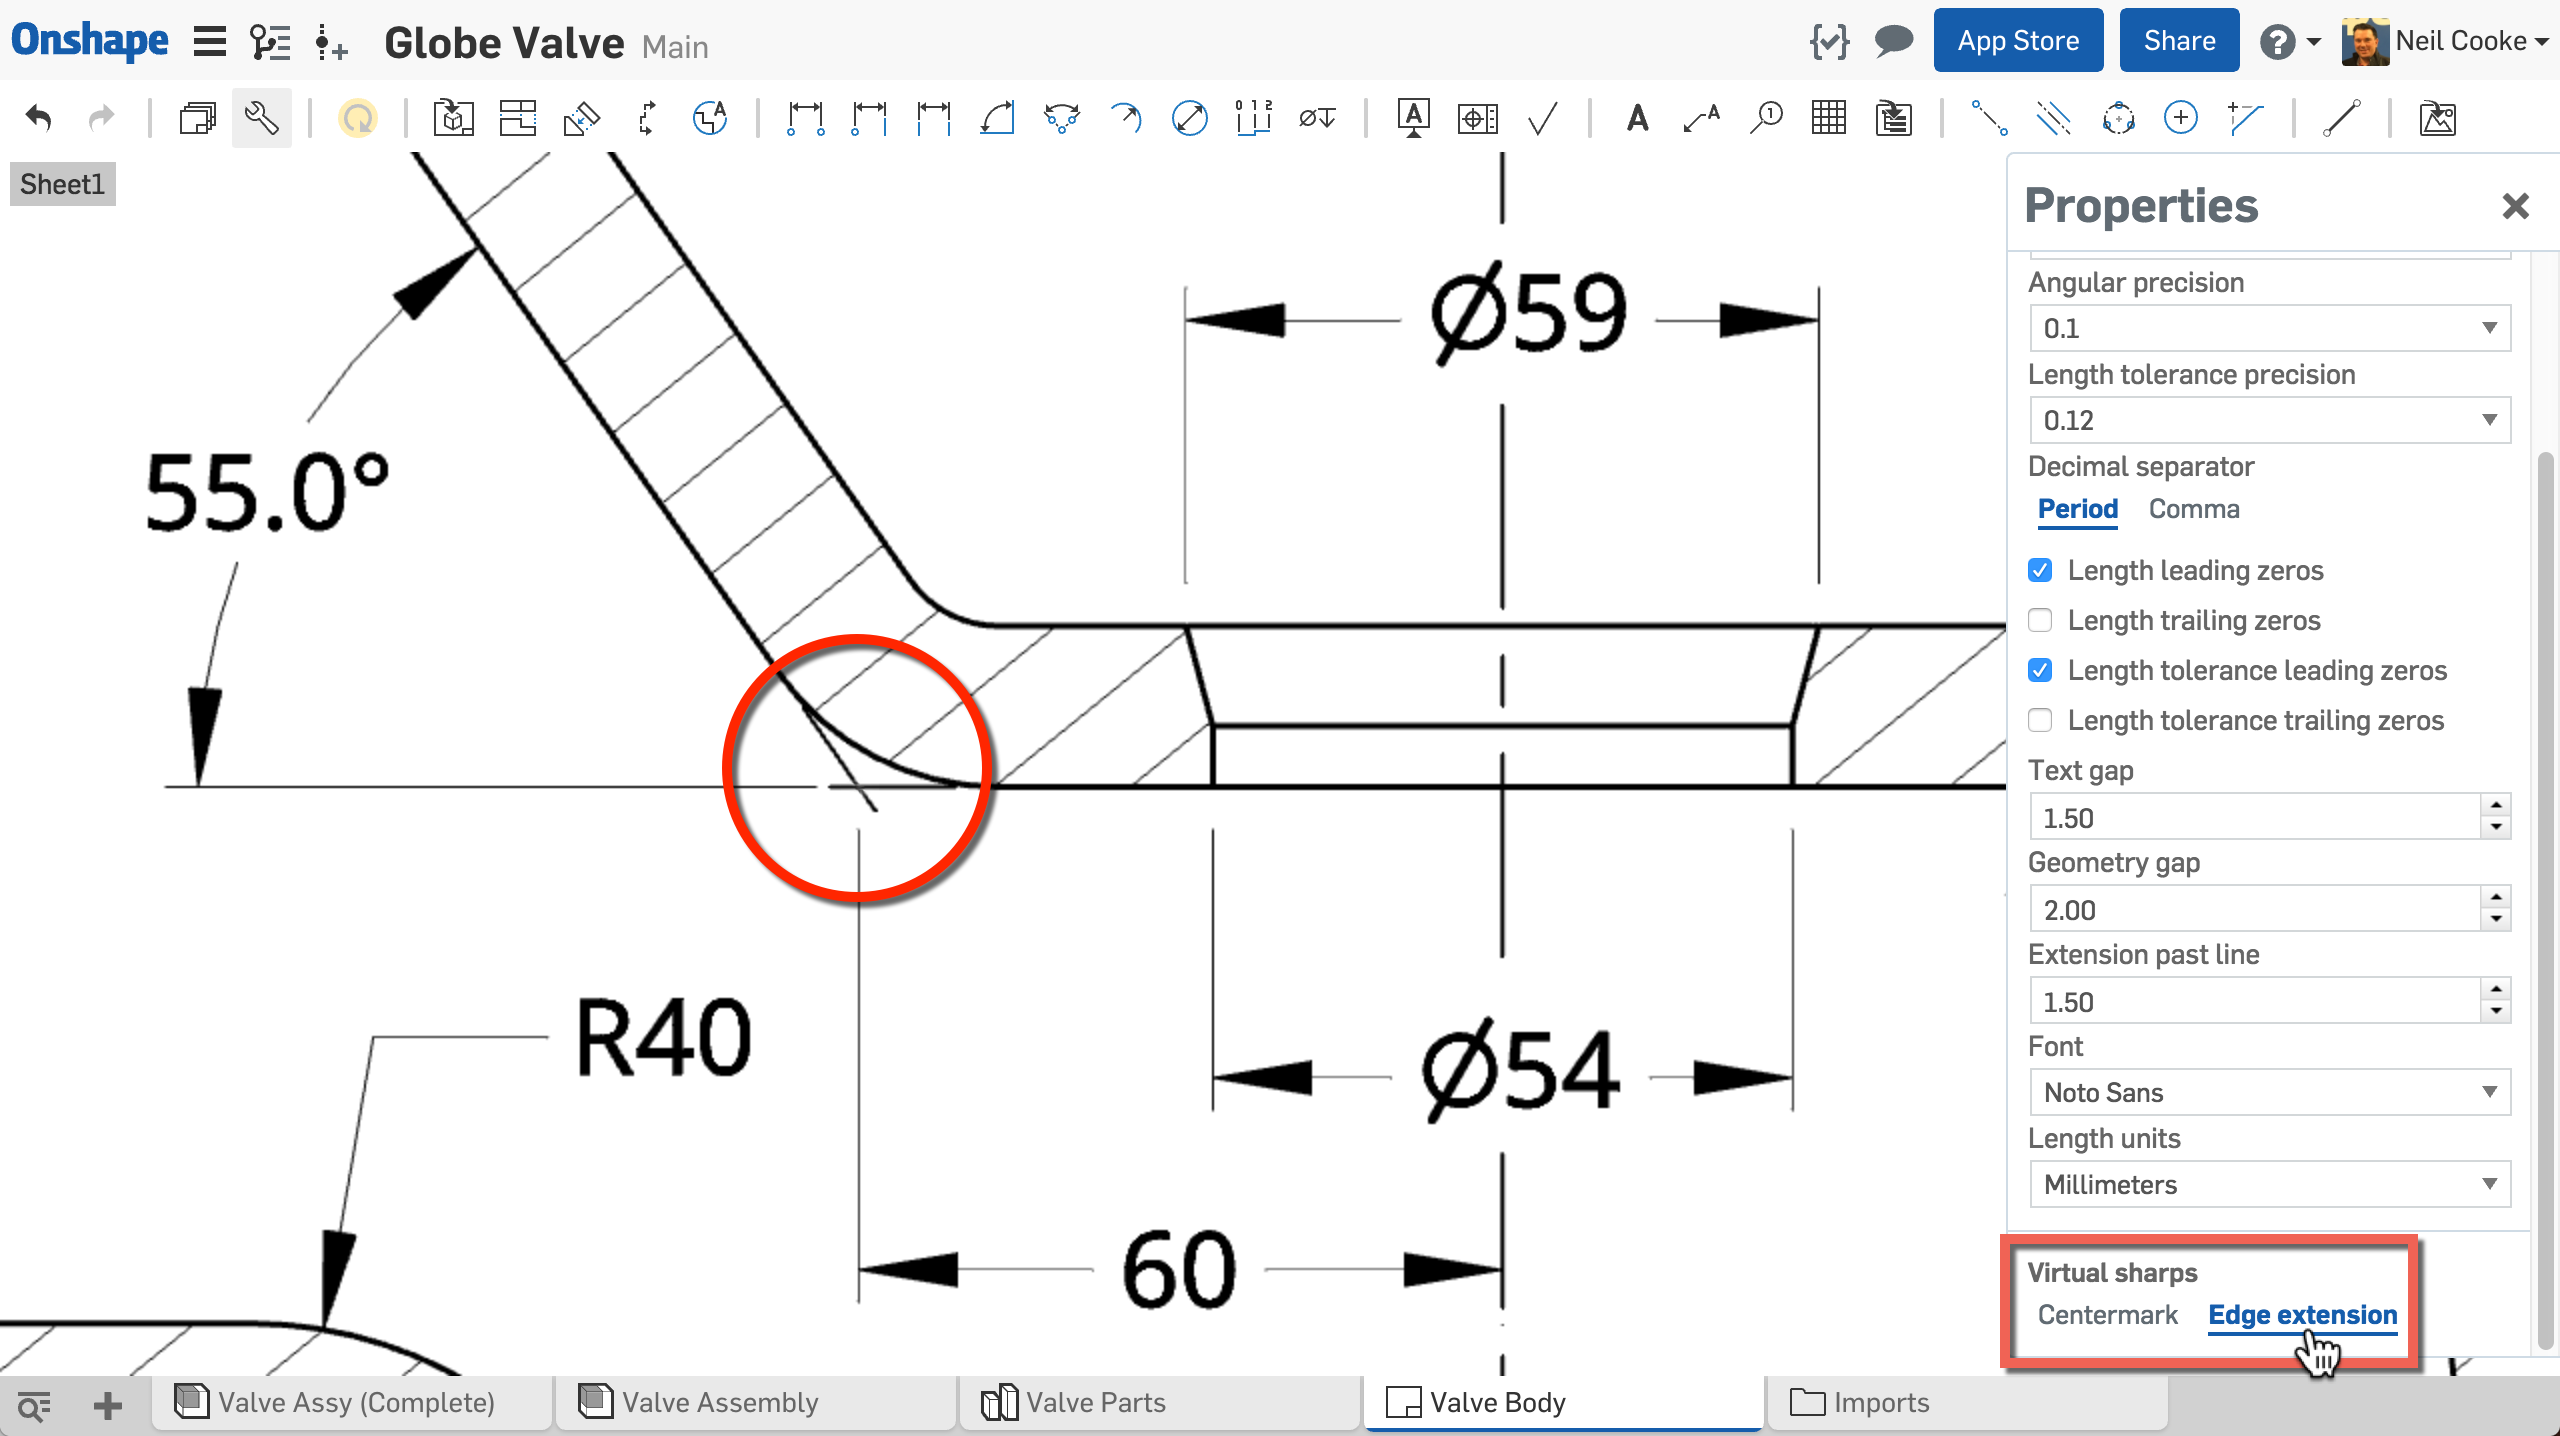Open the Onshape hamburger menu
The image size is (2560, 1436).
(209, 42)
